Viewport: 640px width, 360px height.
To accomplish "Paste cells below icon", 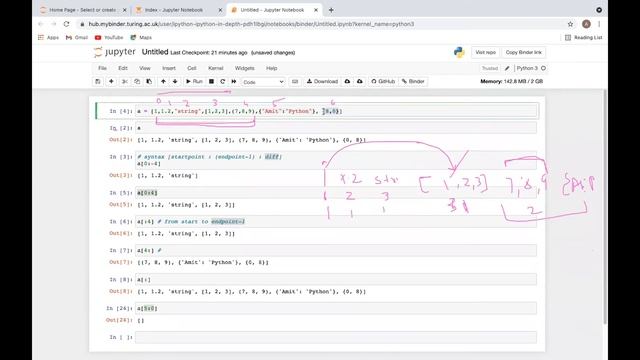I will (x=149, y=82).
